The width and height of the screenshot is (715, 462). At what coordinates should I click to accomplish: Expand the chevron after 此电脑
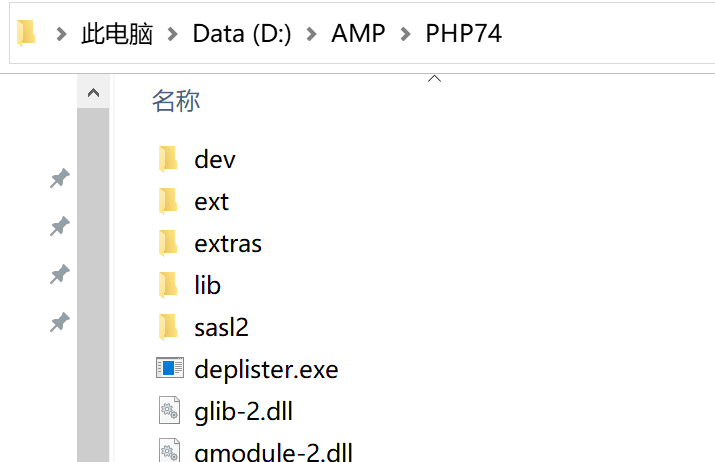point(173,34)
